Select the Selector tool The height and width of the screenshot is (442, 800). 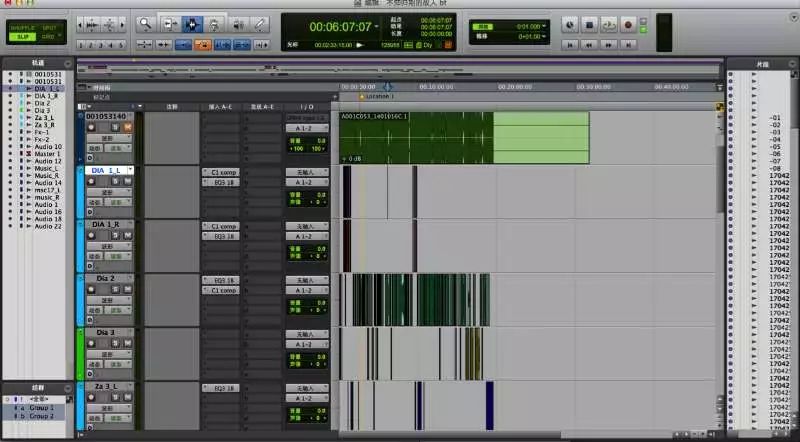click(192, 24)
